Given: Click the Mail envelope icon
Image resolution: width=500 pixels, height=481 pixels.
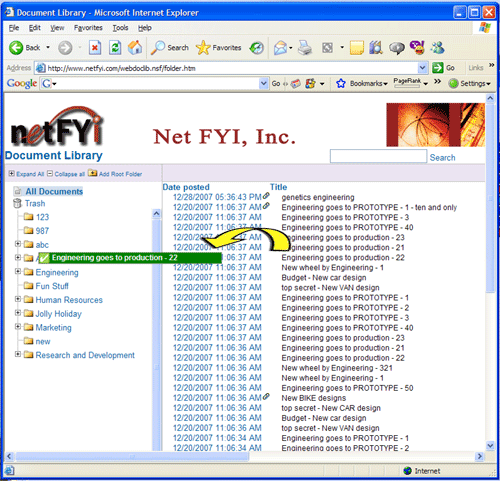Looking at the screenshot, I should click(x=280, y=48).
